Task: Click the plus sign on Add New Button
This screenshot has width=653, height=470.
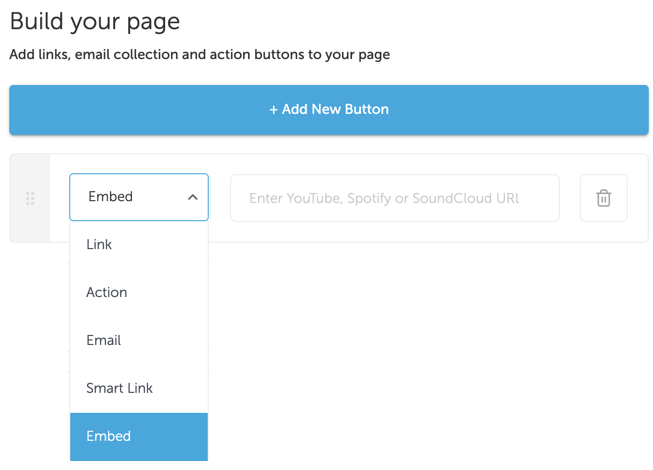Action: 273,109
